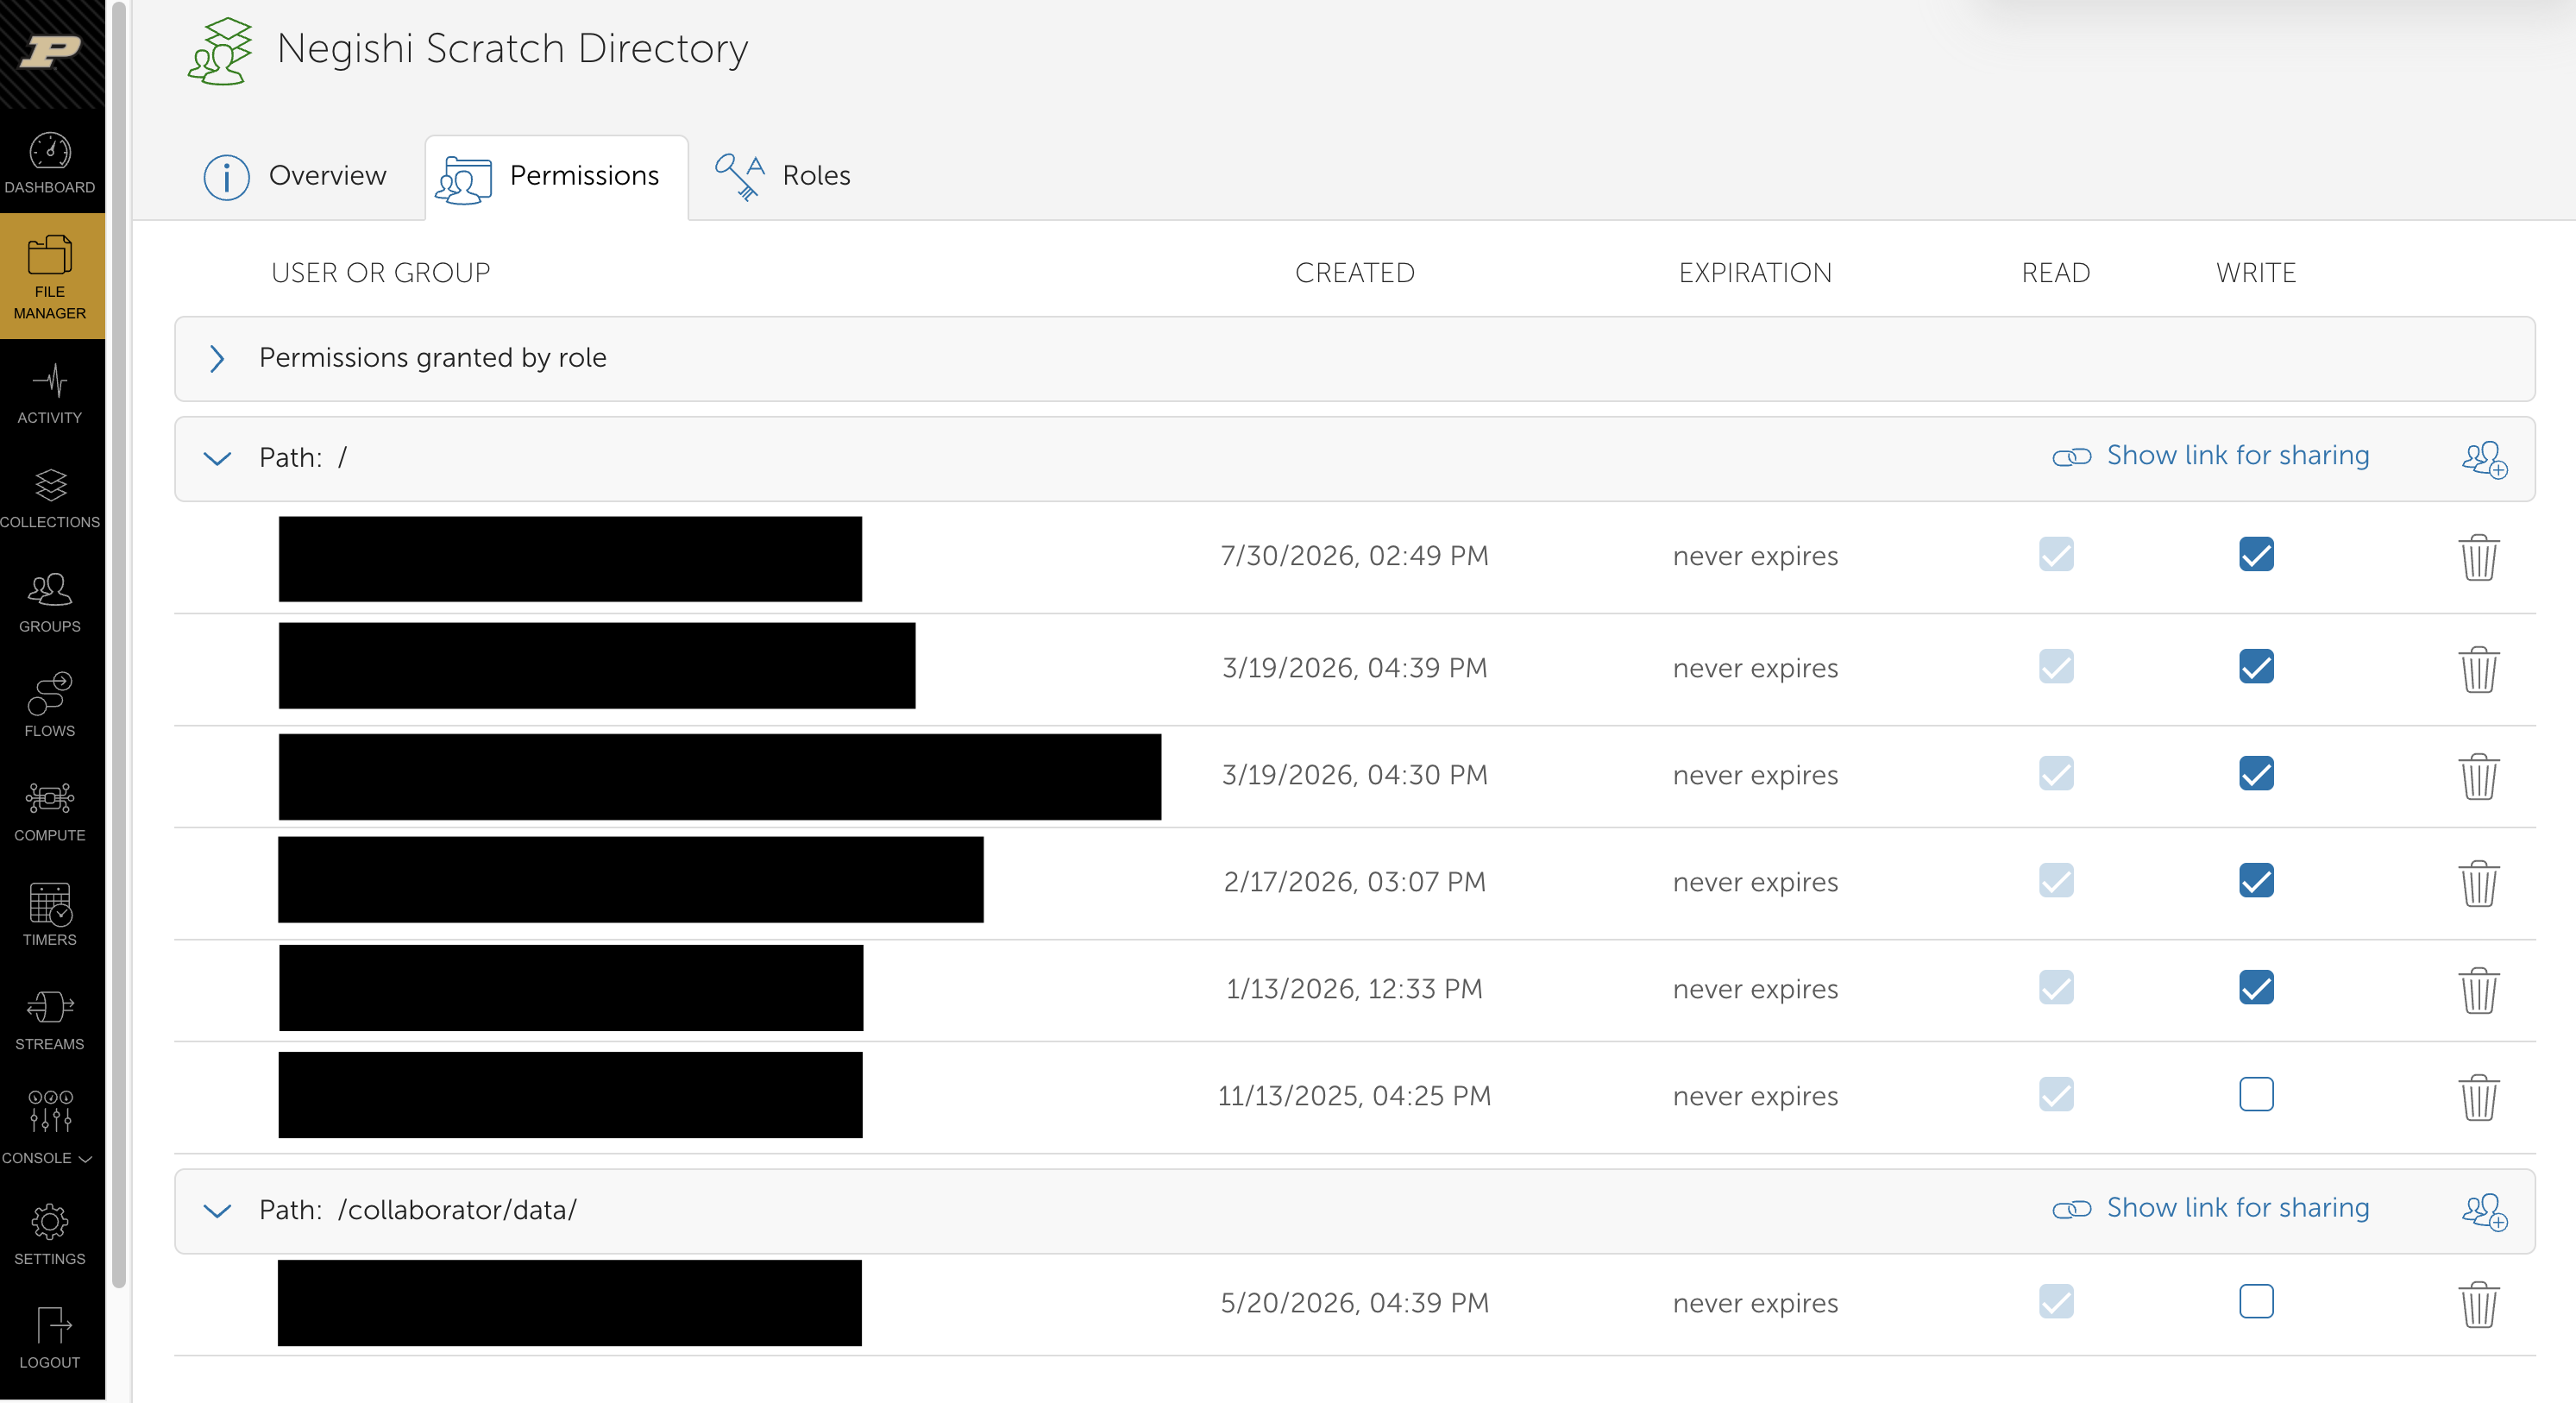Expand the Console sidebar menu
Image resolution: width=2576 pixels, height=1403 pixels.
(48, 1125)
